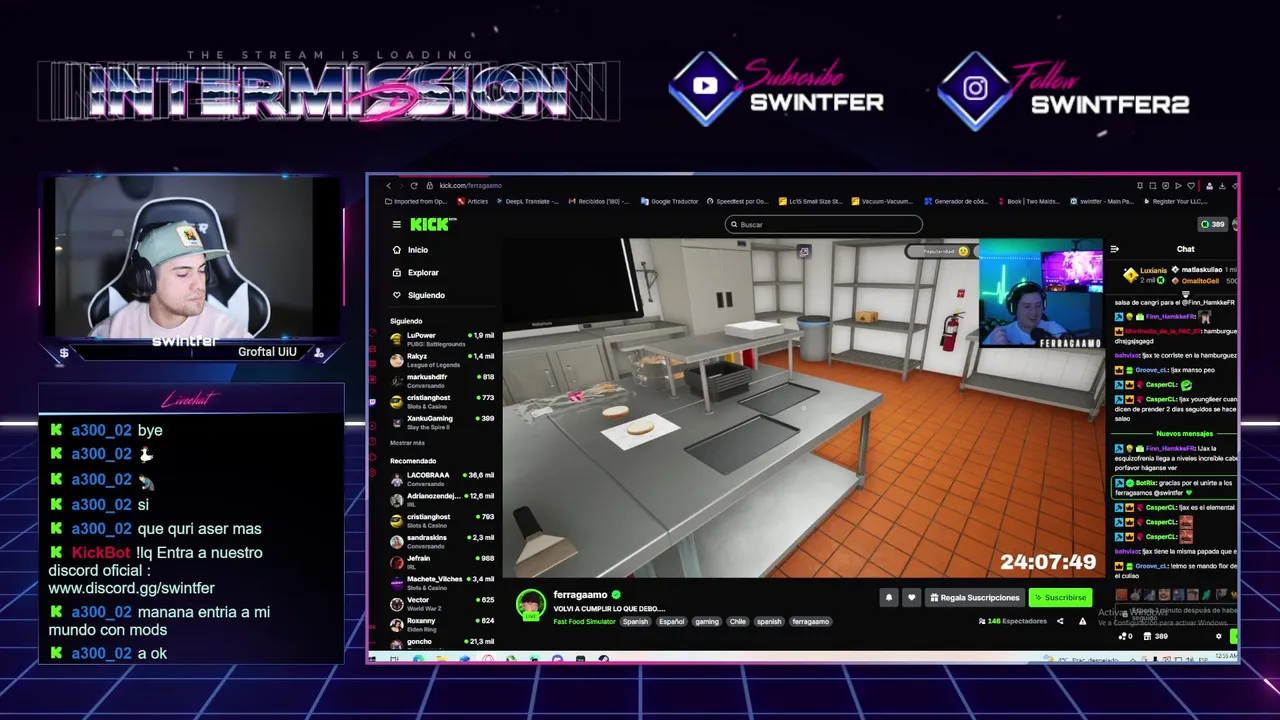Click the Buscar search field

(x=823, y=224)
